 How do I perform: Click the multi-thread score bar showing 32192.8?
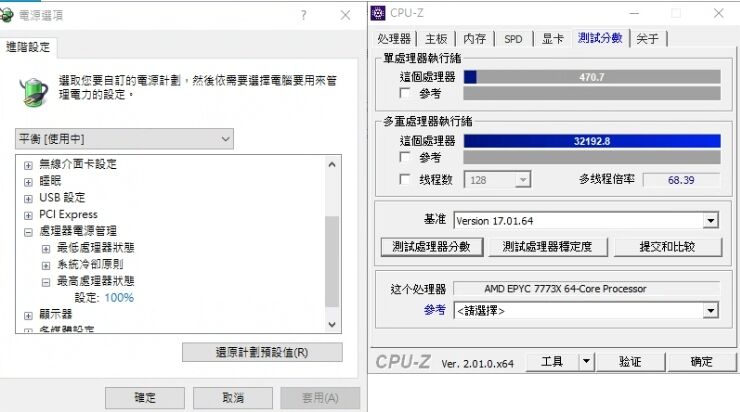(x=592, y=141)
